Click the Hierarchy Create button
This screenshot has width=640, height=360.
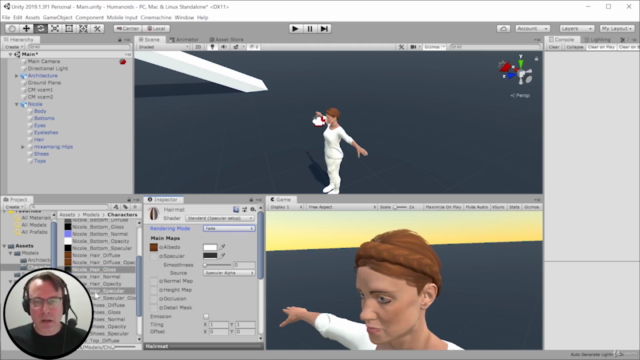click(13, 47)
